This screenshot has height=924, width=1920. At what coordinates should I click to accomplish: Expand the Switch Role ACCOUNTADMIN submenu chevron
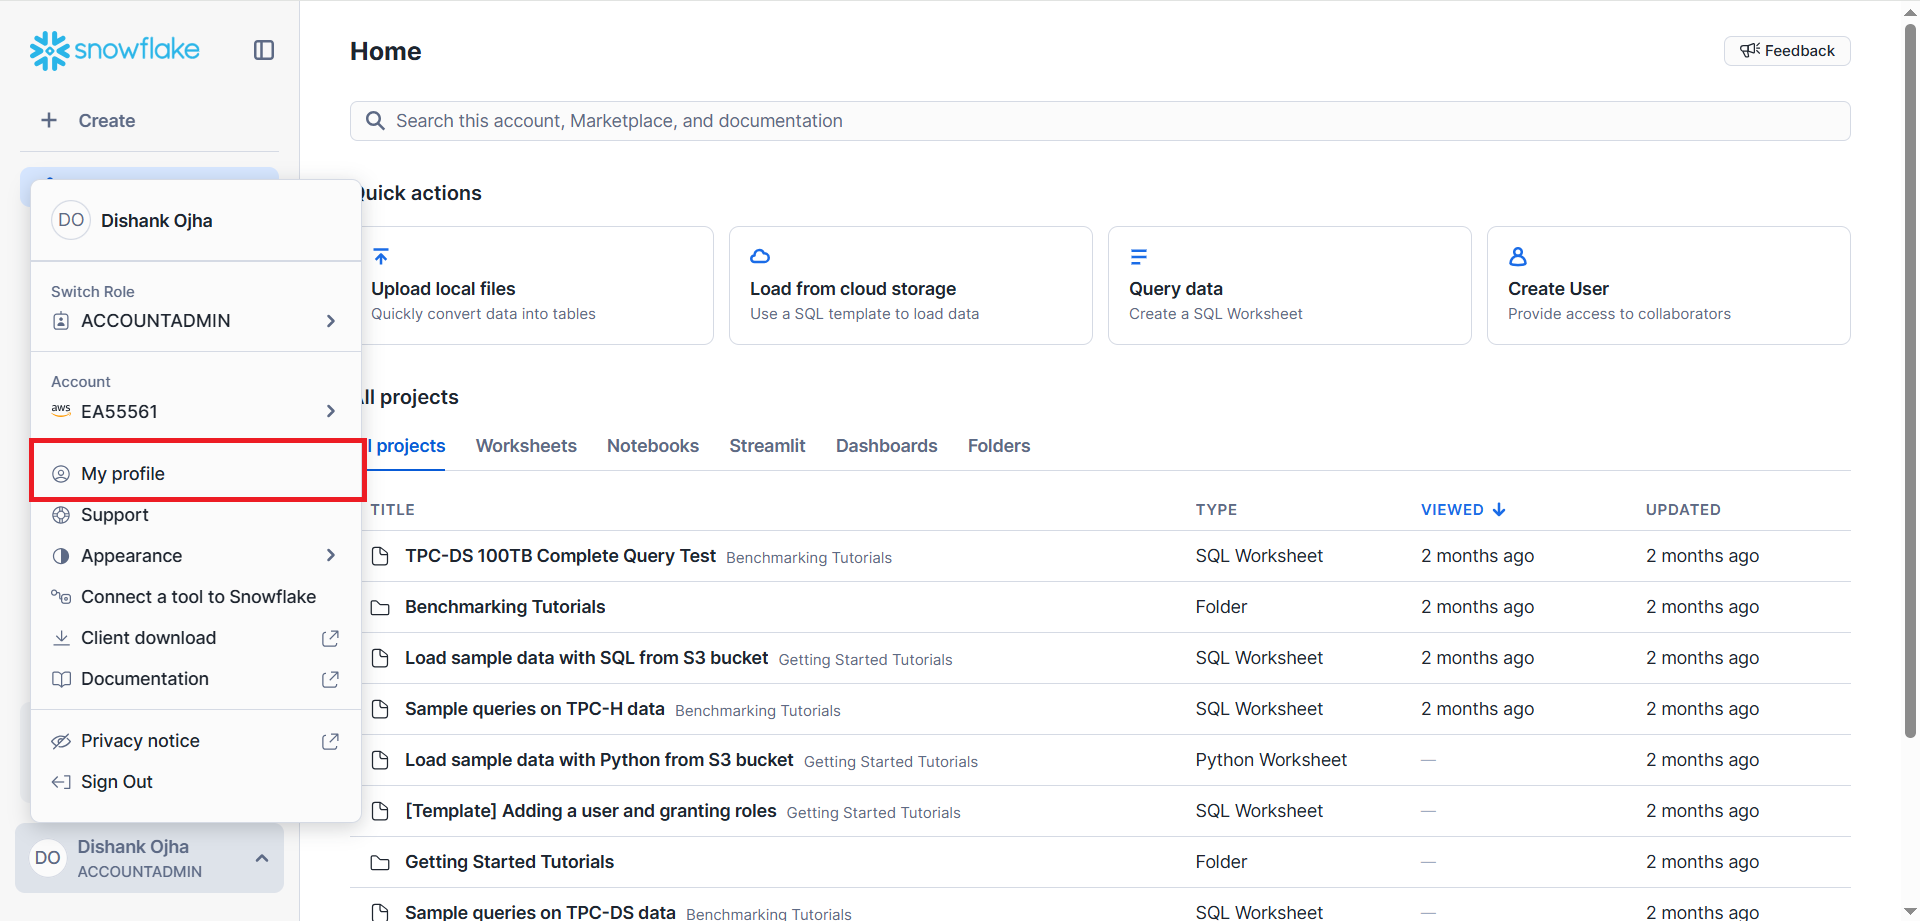331,321
